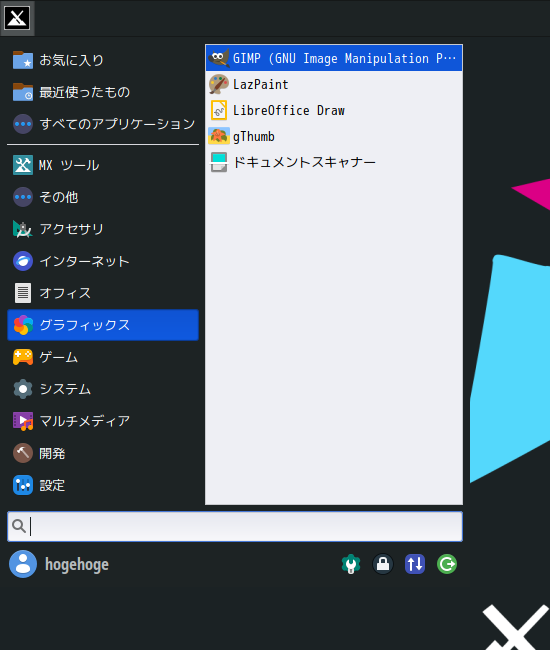Viewport: 550px width, 650px height.
Task: Show すべてのアプリケーション
Action: point(103,124)
